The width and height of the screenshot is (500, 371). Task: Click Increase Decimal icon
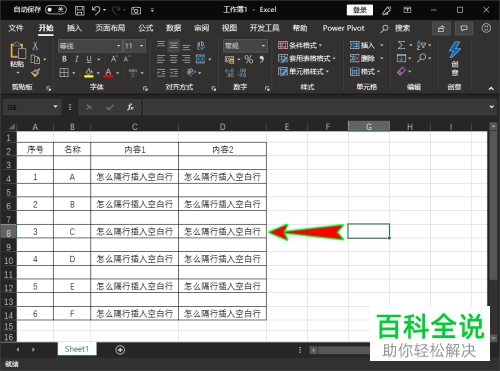coord(229,73)
